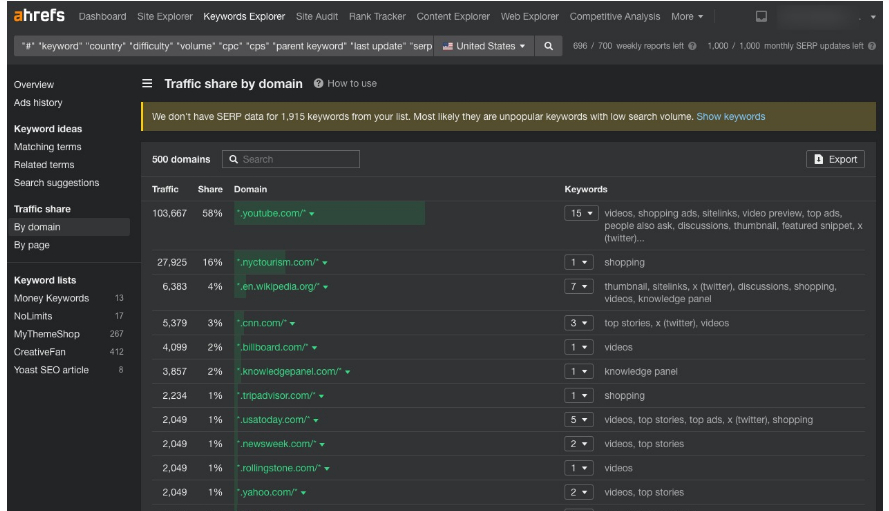Viewport: 889px width, 511px height.
Task: Expand cnn.com keywords dropdown 3
Action: click(x=579, y=323)
